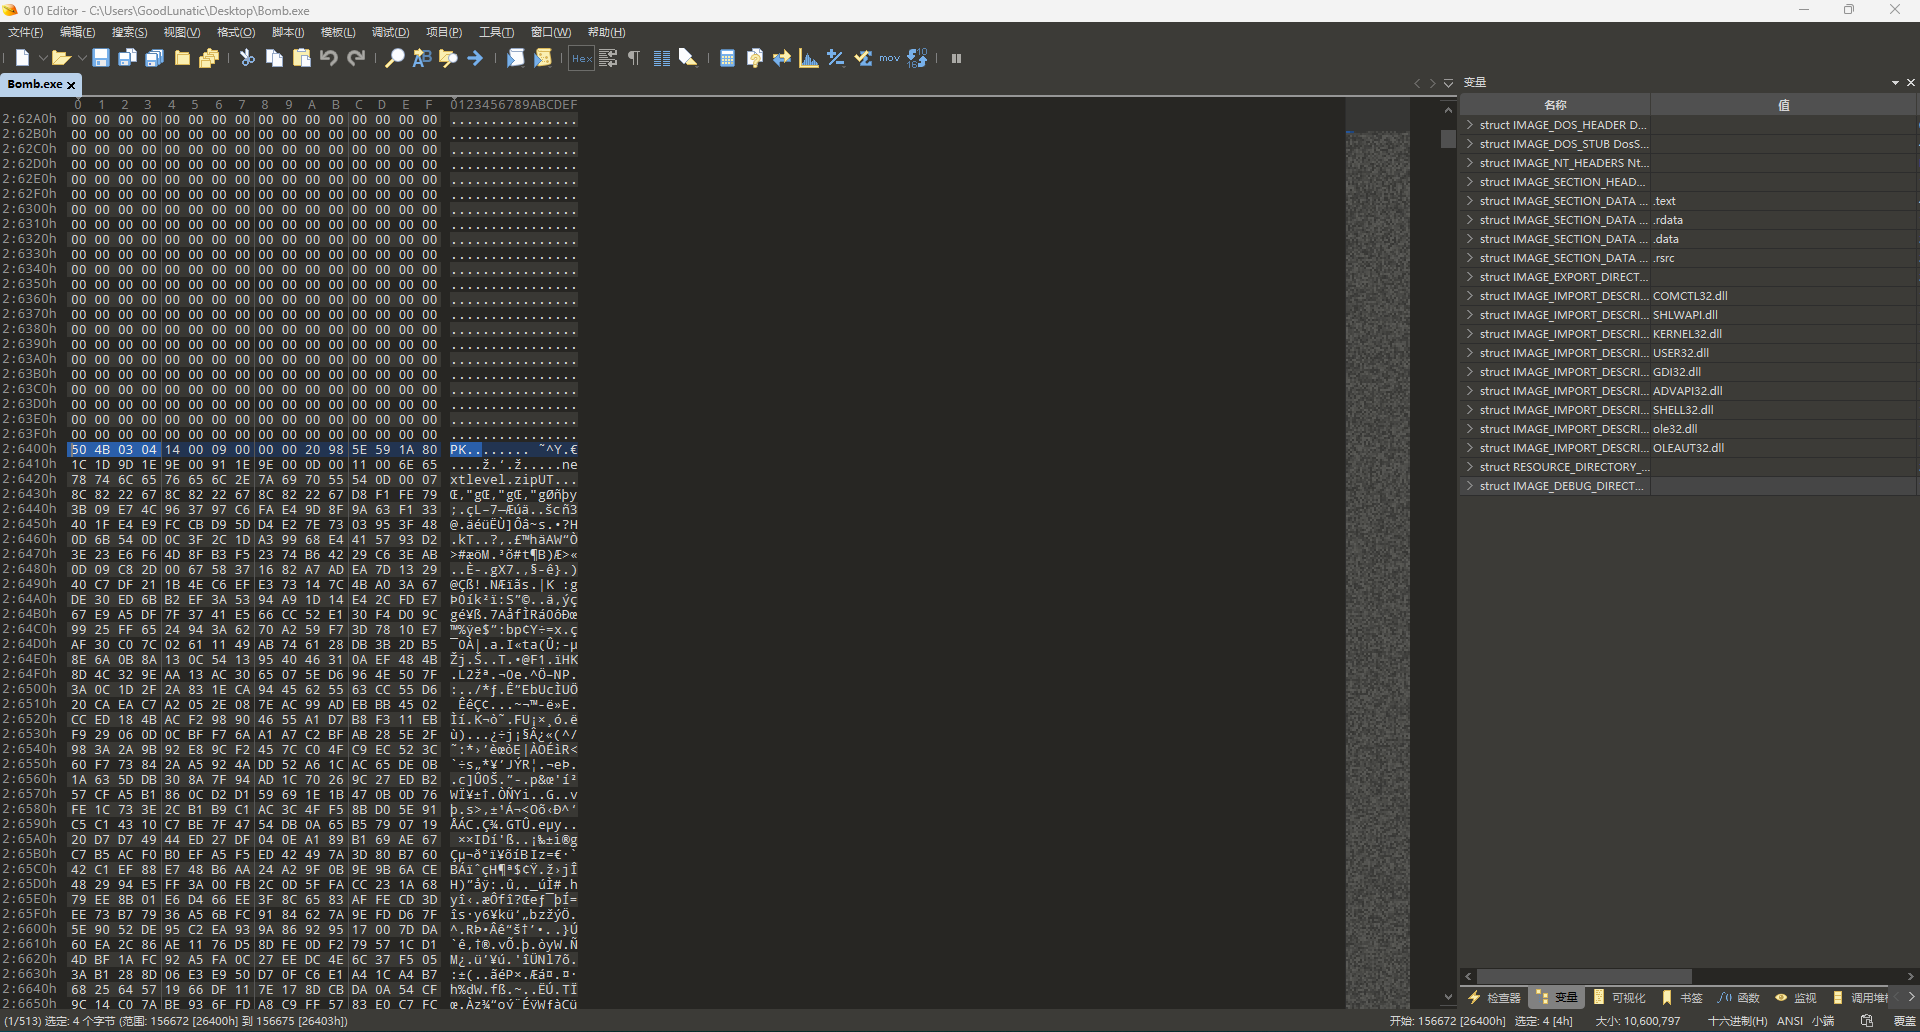Expand the OLEAUT32.dll import descriptor
Image resolution: width=1920 pixels, height=1032 pixels.
[x=1469, y=448]
